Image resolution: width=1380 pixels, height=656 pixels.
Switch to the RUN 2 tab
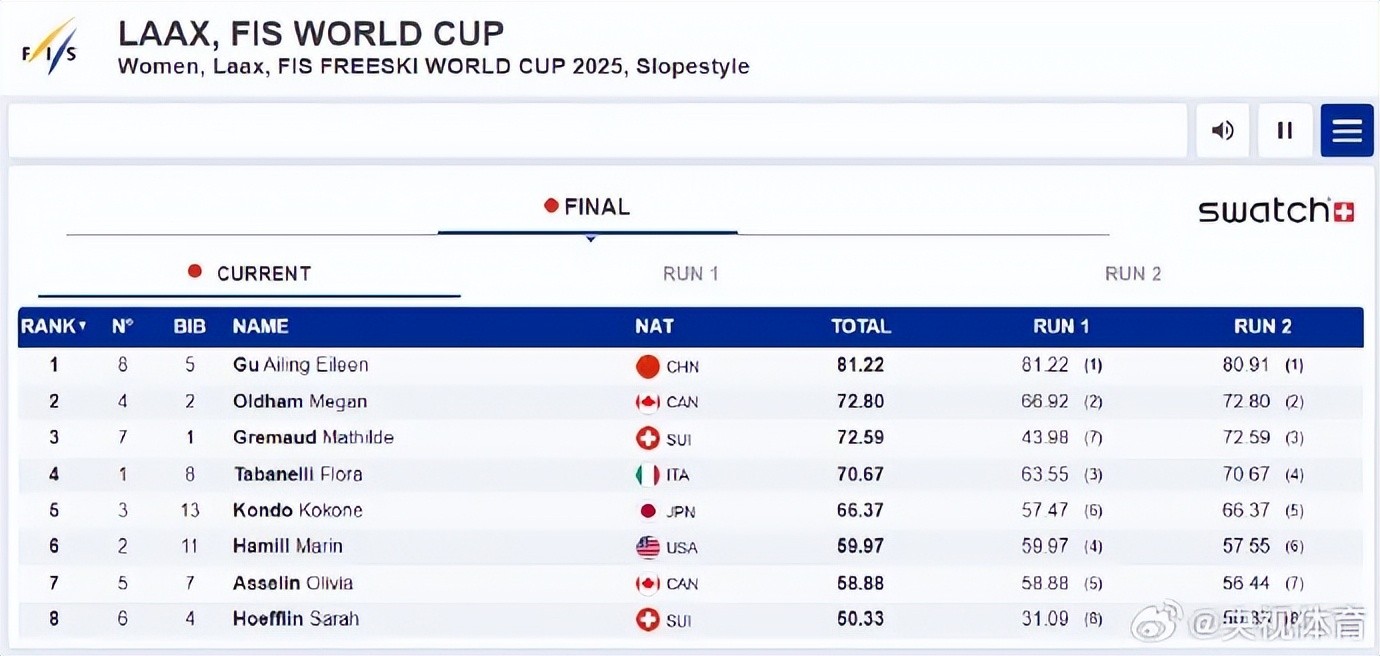1132,274
